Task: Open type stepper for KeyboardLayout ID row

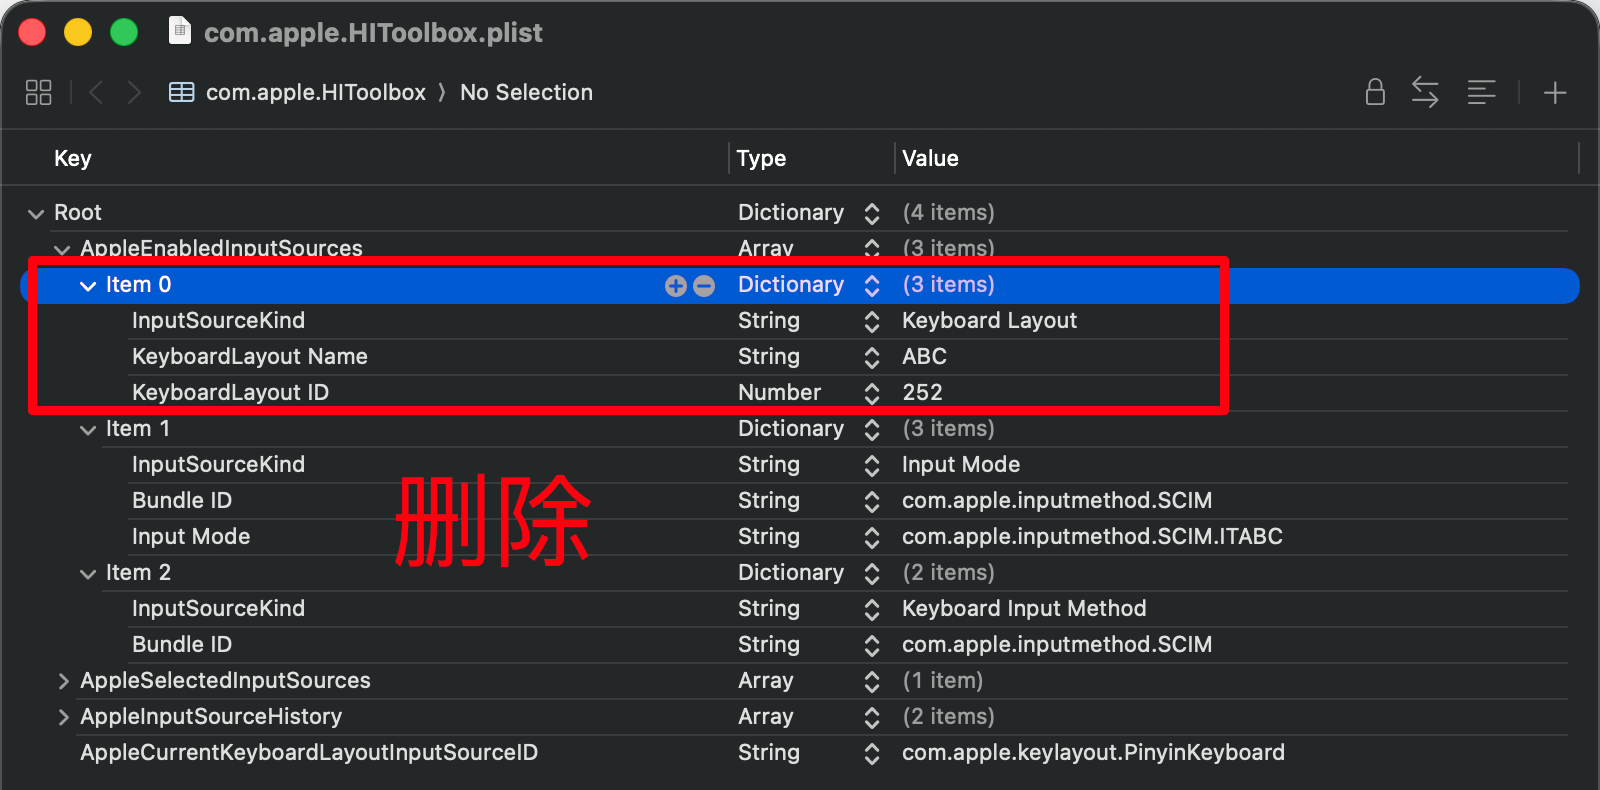Action: coord(871,393)
